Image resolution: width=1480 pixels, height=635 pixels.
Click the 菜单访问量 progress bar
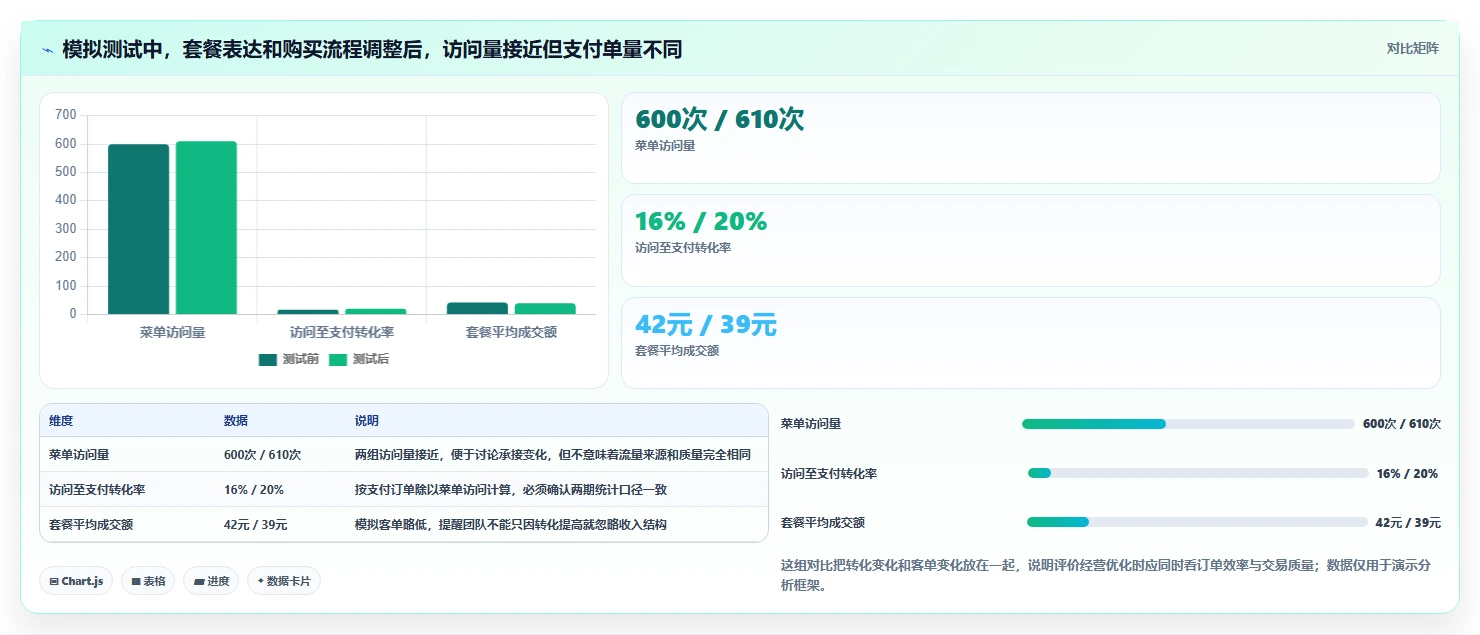[x=1188, y=424]
